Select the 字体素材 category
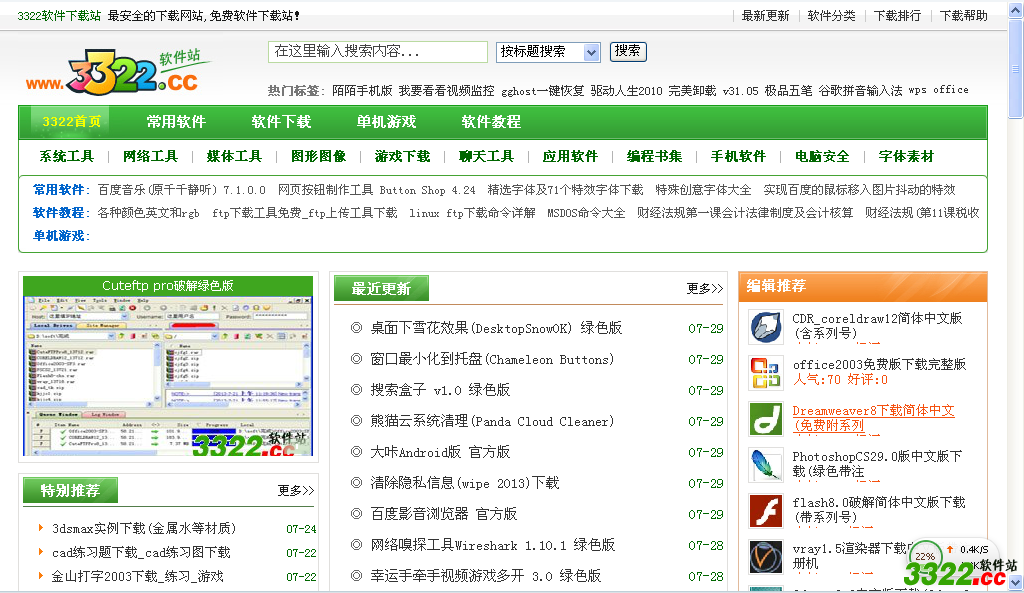The height and width of the screenshot is (593, 1024). pos(906,157)
